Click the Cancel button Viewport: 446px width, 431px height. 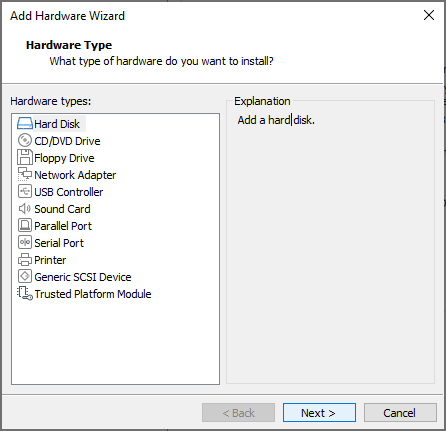[x=400, y=413]
